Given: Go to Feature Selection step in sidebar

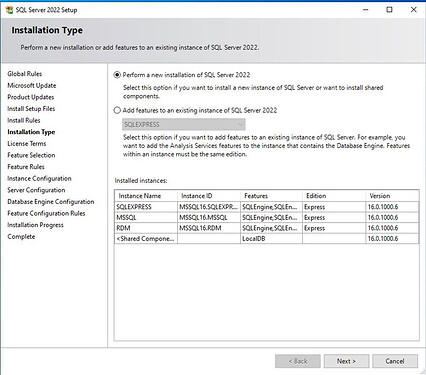Looking at the screenshot, I should click(31, 155).
